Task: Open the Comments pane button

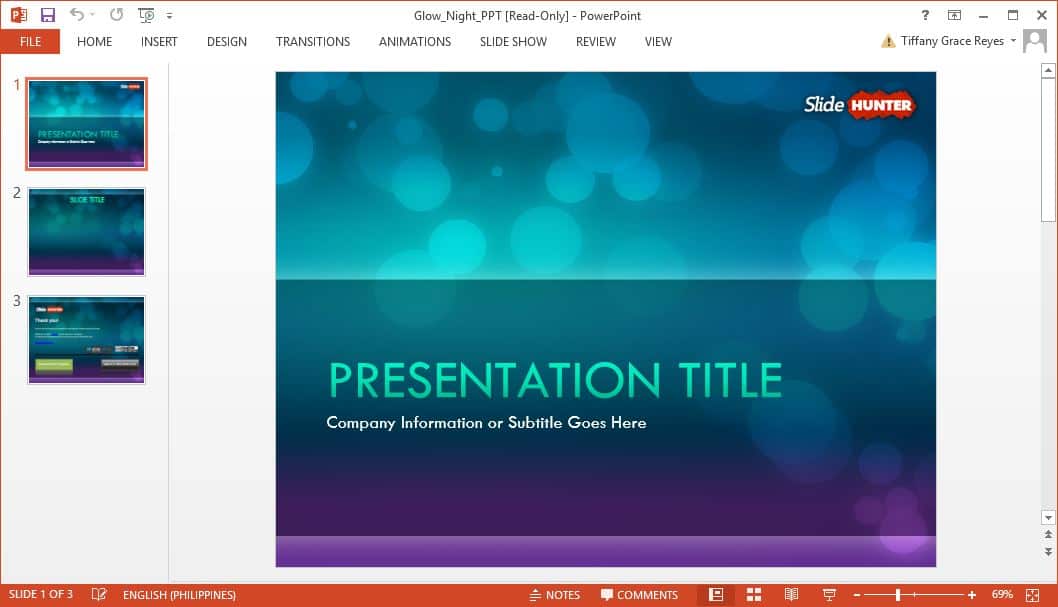Action: (639, 595)
